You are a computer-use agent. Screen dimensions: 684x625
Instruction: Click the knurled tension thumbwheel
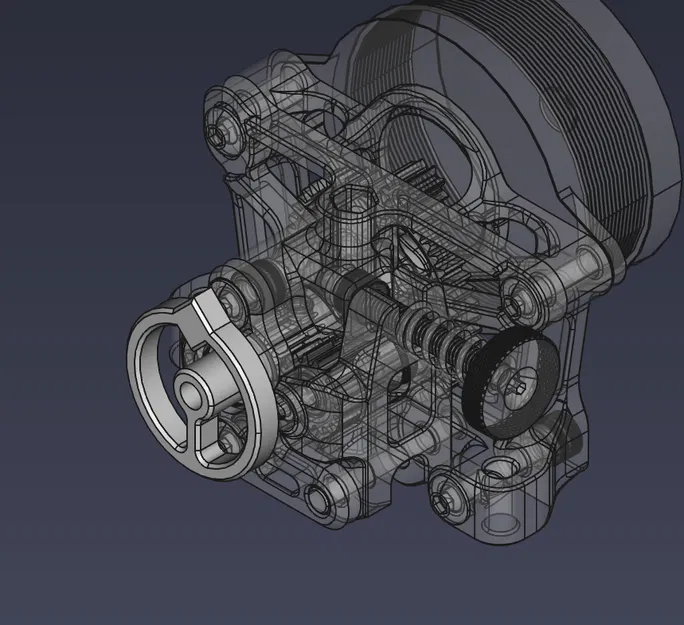pos(511,384)
